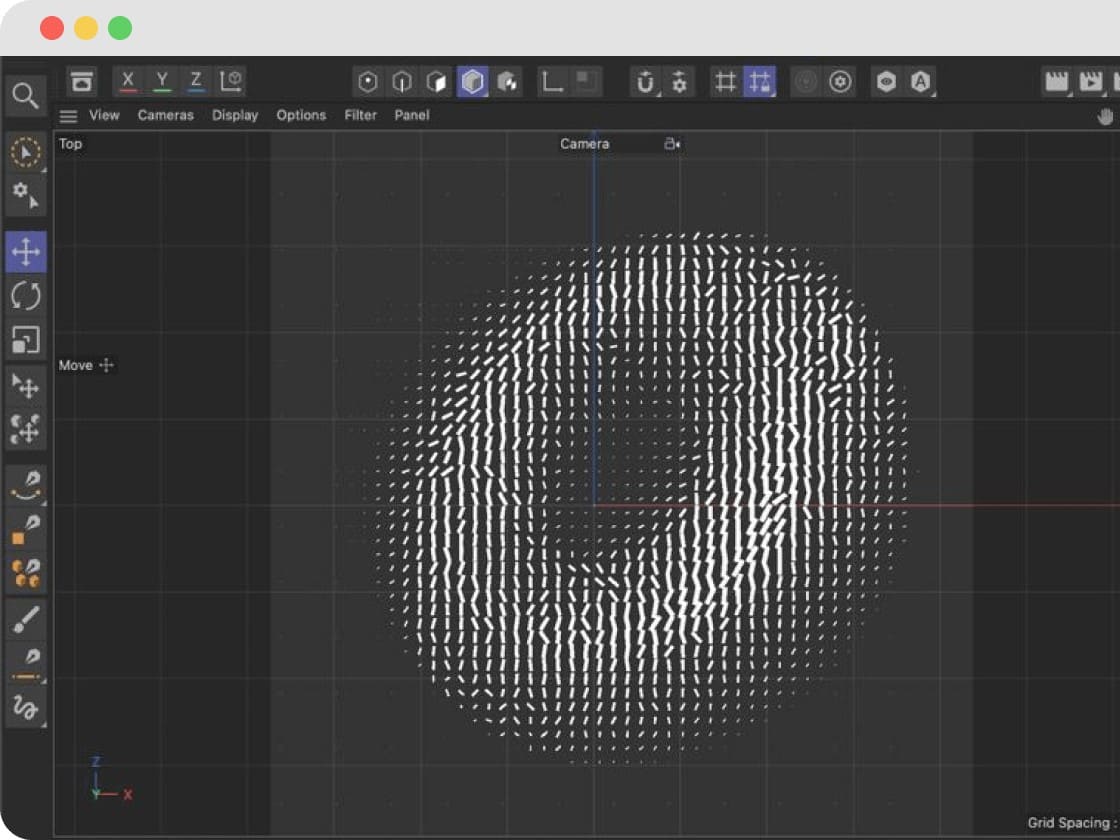Image resolution: width=1120 pixels, height=840 pixels.
Task: Open the circular gear settings icon
Action: 840,82
